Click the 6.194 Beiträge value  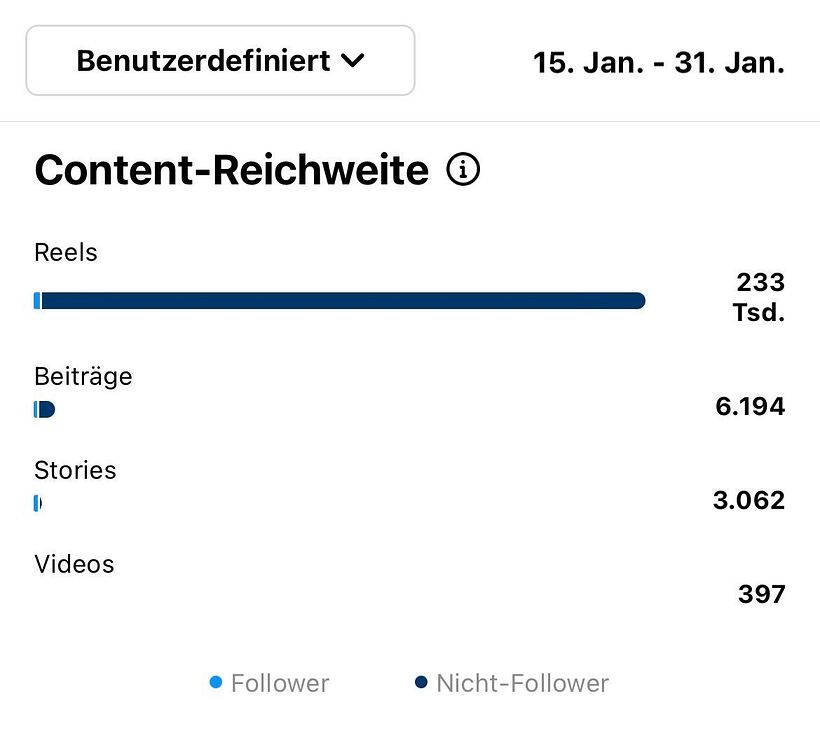750,406
